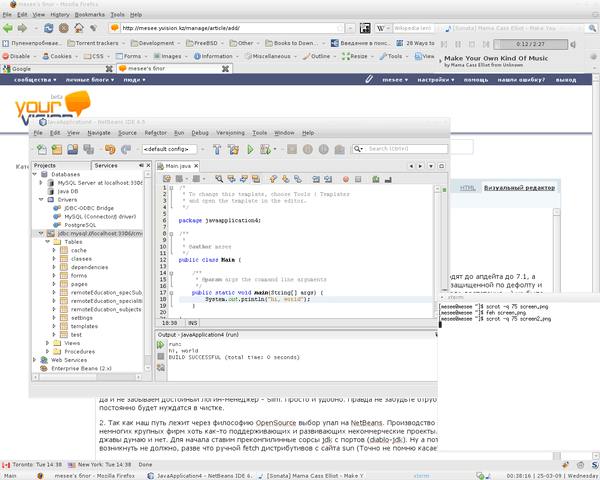This screenshot has width=600, height=480.
Task: Click editor find selection magnifier icon
Action: (x=219, y=179)
